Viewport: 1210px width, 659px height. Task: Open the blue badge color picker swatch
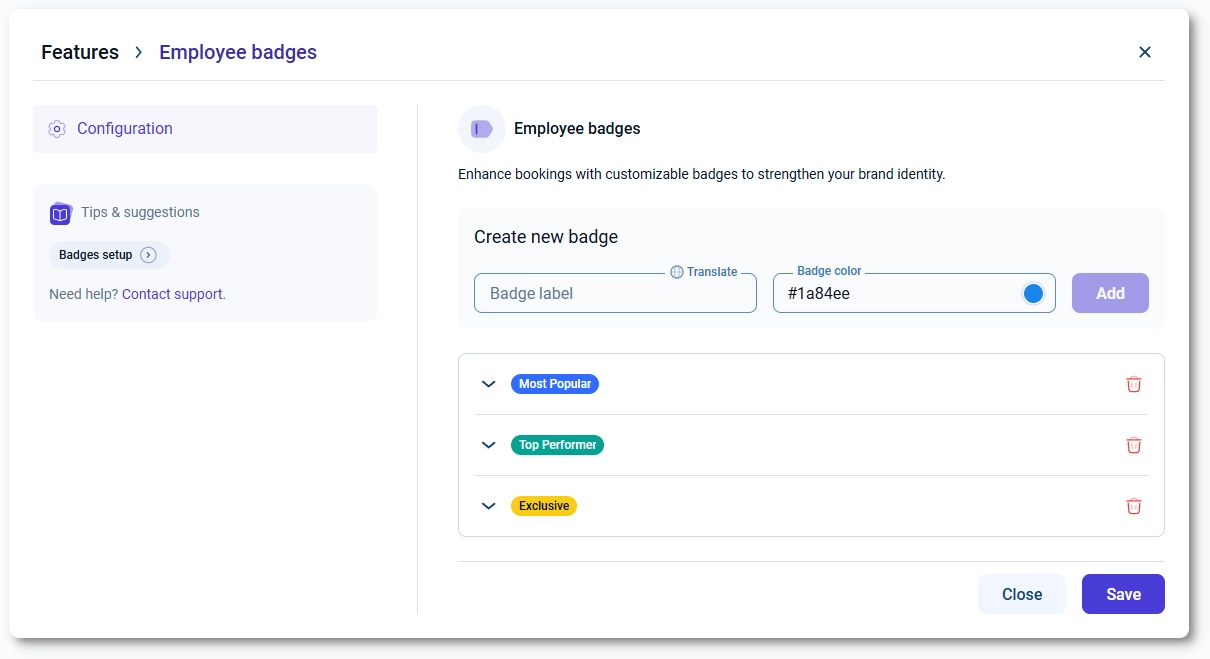tap(1034, 293)
